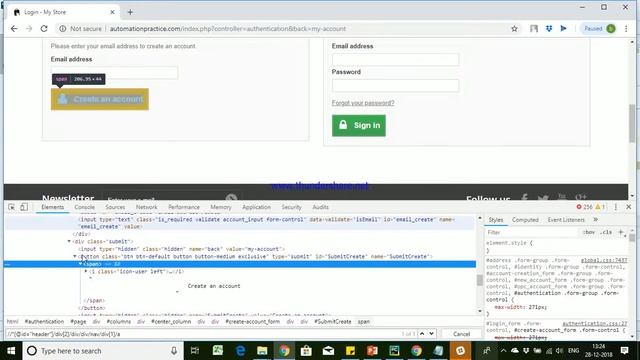The image size is (640, 360).
Task: Click the Type here to search box
Action: point(102,351)
